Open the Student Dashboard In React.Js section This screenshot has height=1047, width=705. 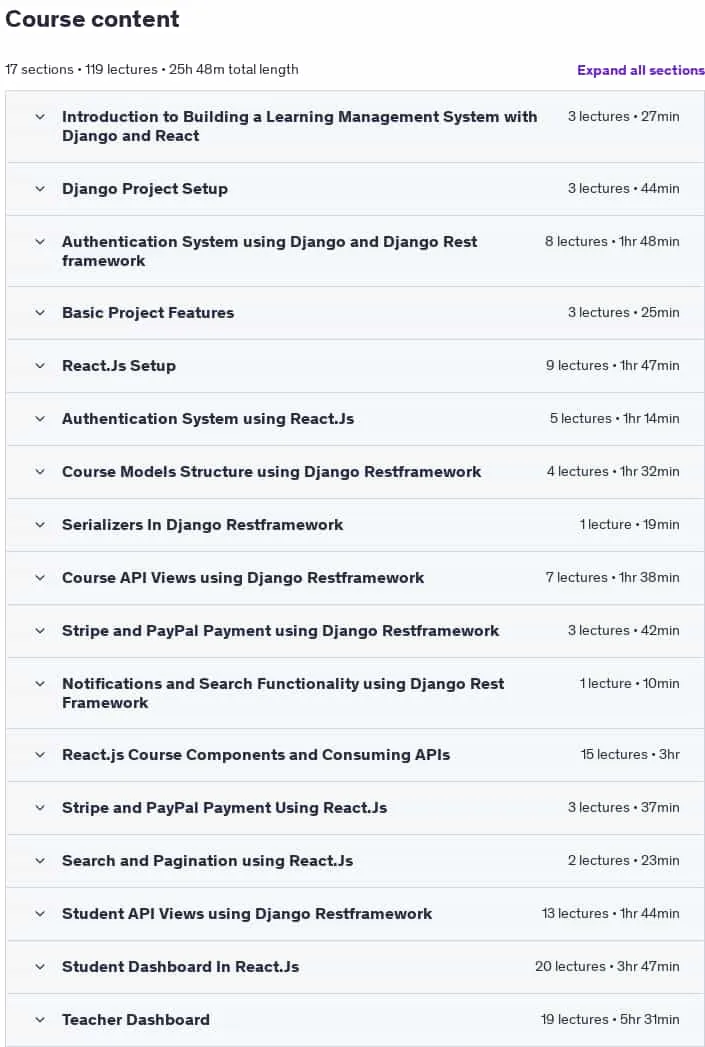coord(180,967)
